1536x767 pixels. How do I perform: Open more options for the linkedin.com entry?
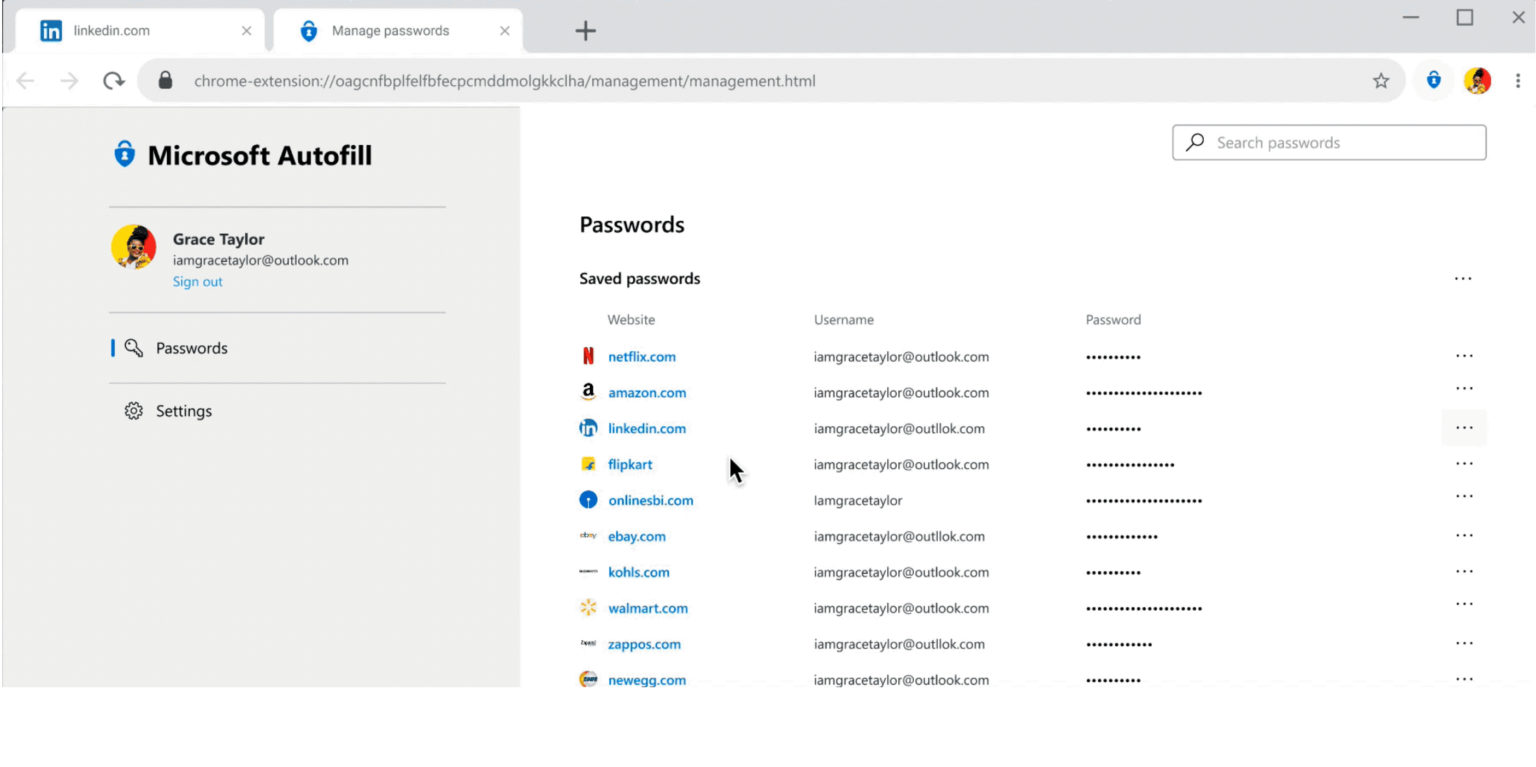point(1464,428)
